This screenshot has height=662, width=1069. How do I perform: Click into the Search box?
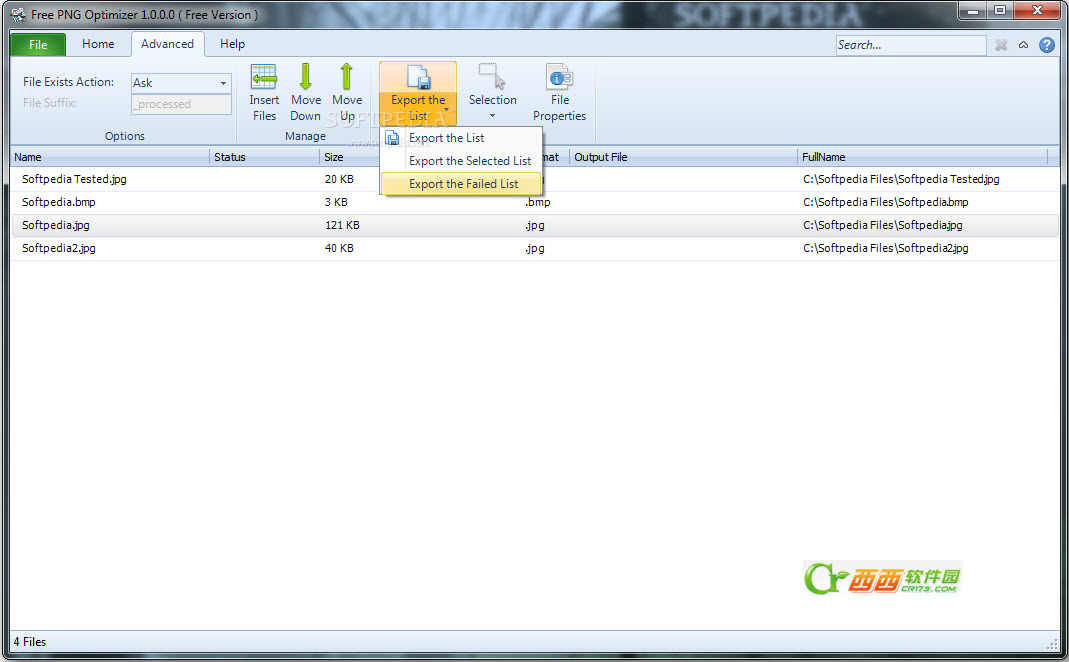(911, 45)
